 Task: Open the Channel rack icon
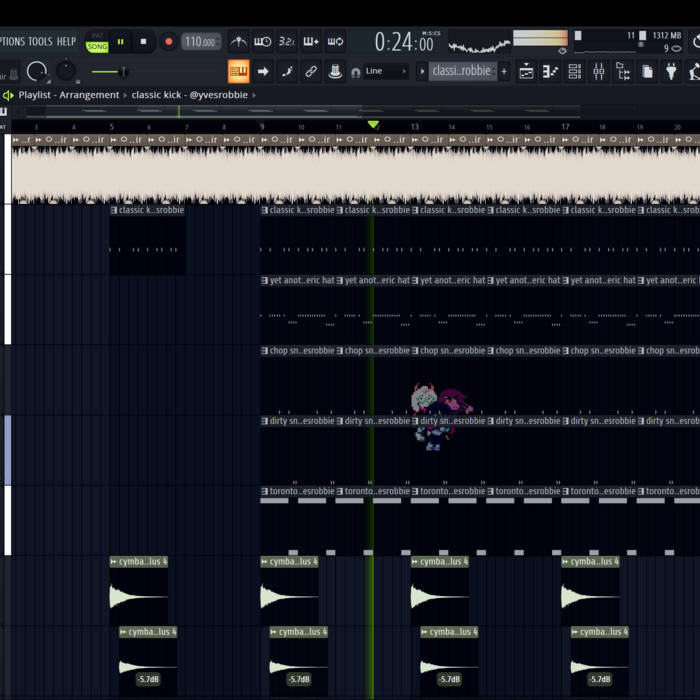575,72
